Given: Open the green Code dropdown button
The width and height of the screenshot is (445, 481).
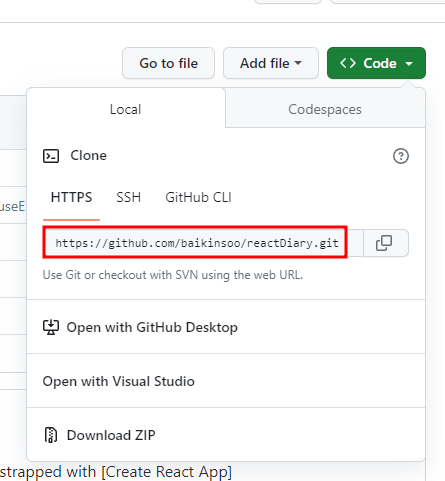Looking at the screenshot, I should click(376, 63).
